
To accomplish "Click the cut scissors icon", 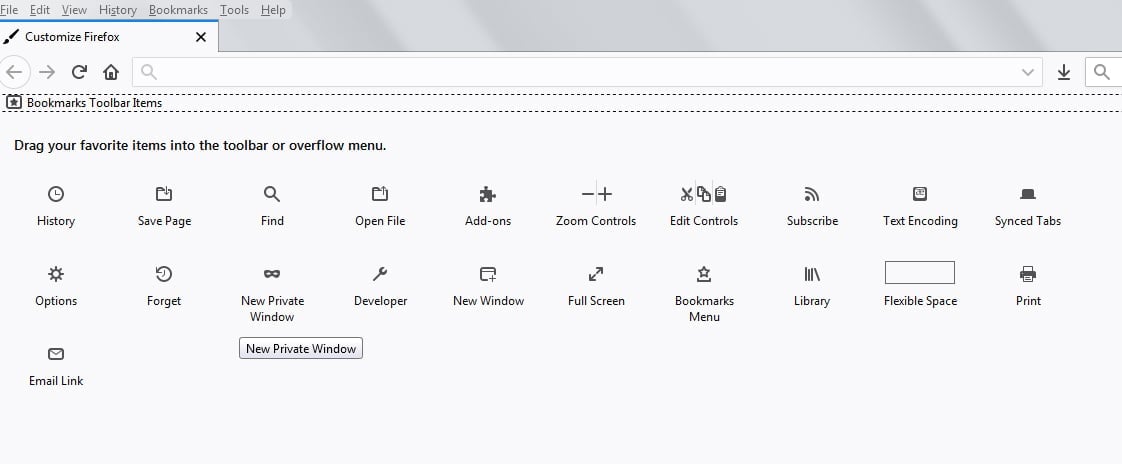I will click(687, 194).
